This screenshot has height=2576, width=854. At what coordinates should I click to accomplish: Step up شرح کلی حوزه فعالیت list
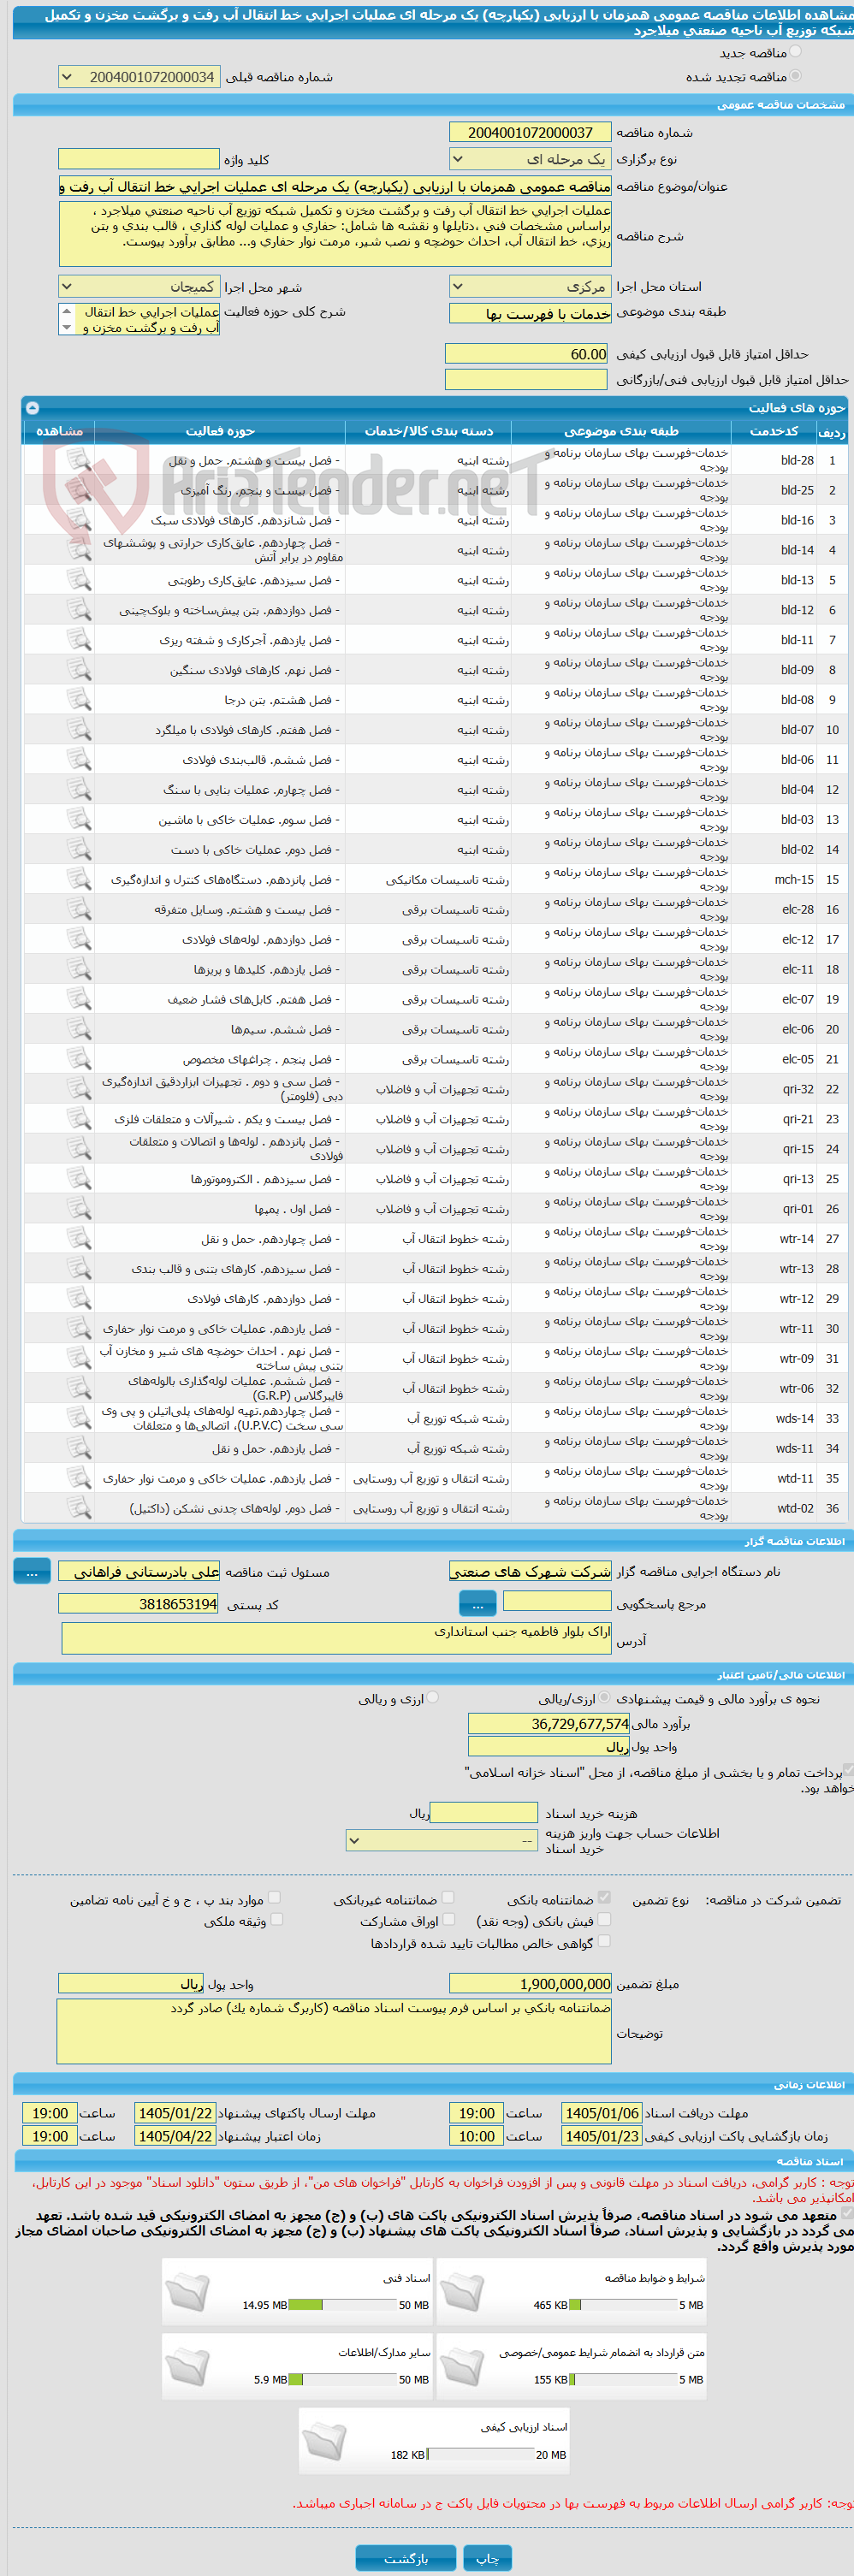tap(67, 312)
